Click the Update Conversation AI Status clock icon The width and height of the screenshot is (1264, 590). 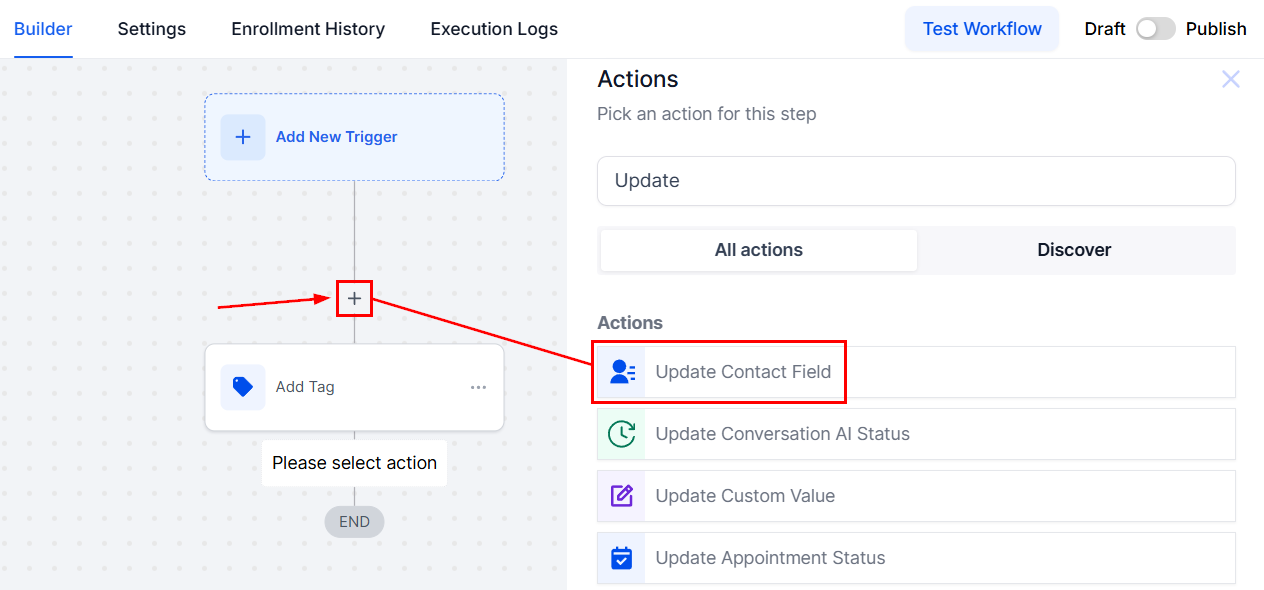coord(622,434)
